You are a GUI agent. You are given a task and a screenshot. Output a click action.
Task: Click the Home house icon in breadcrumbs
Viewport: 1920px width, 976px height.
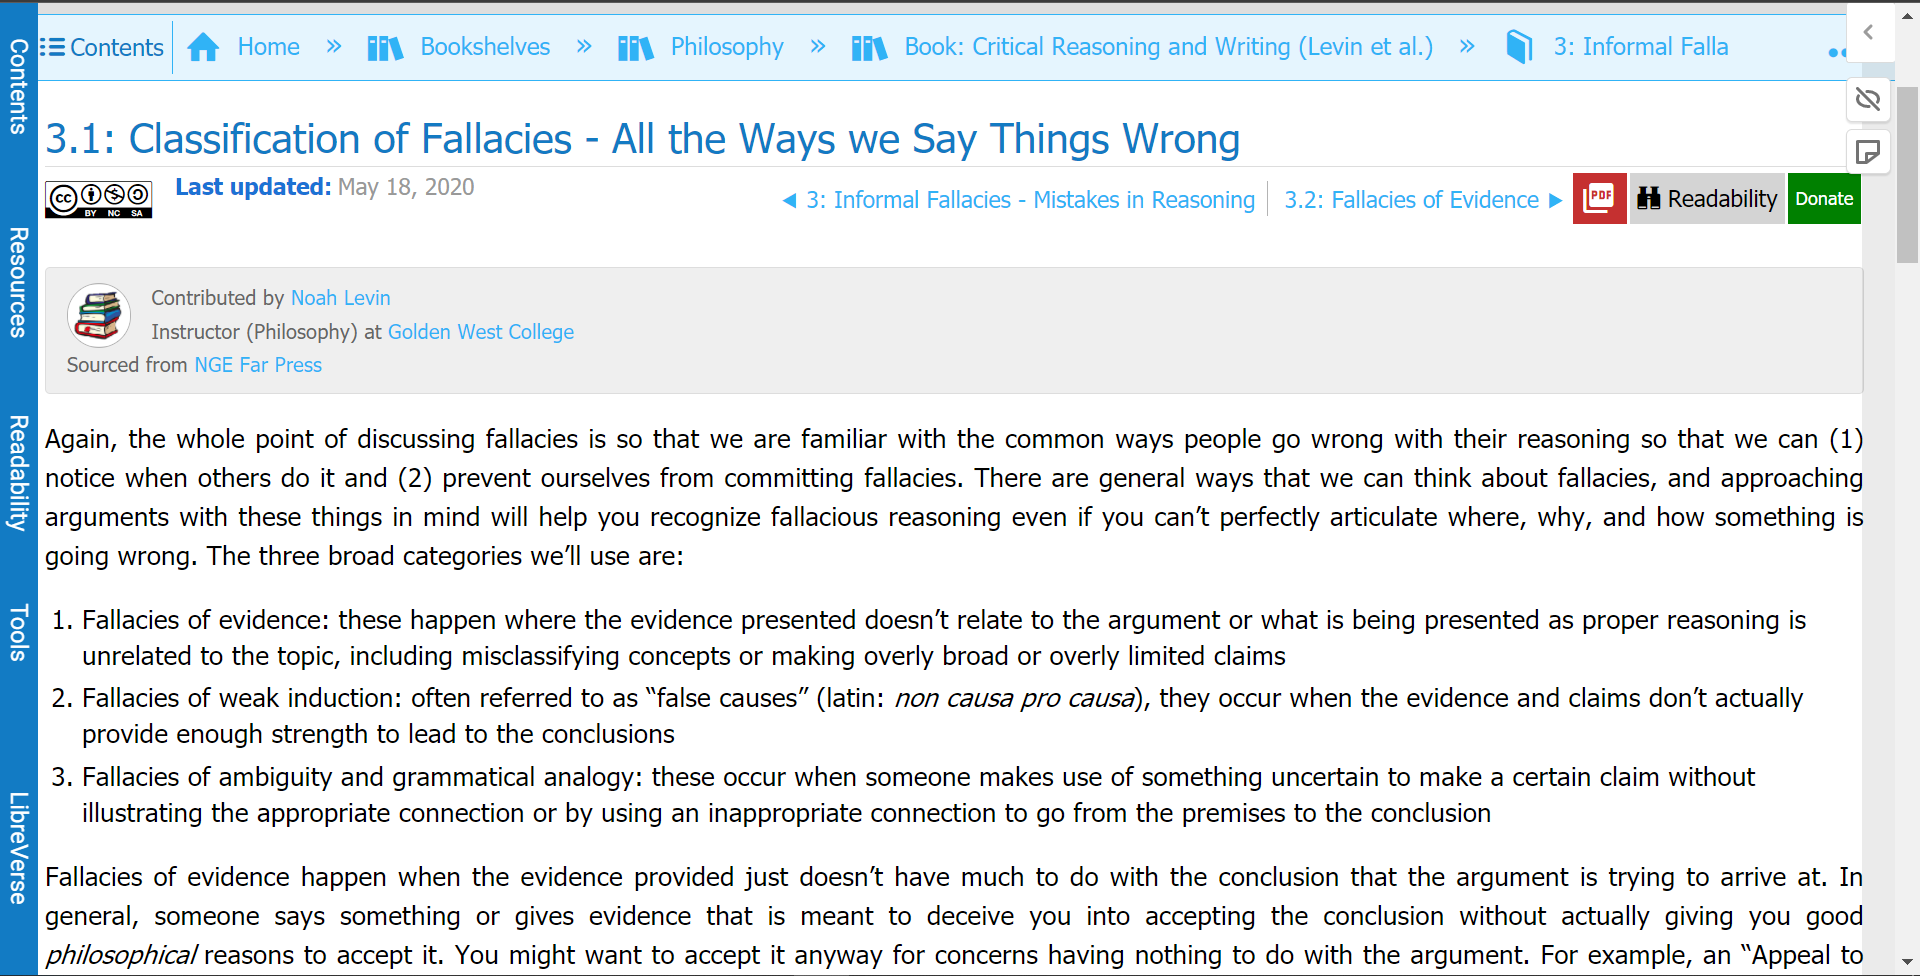click(x=203, y=47)
